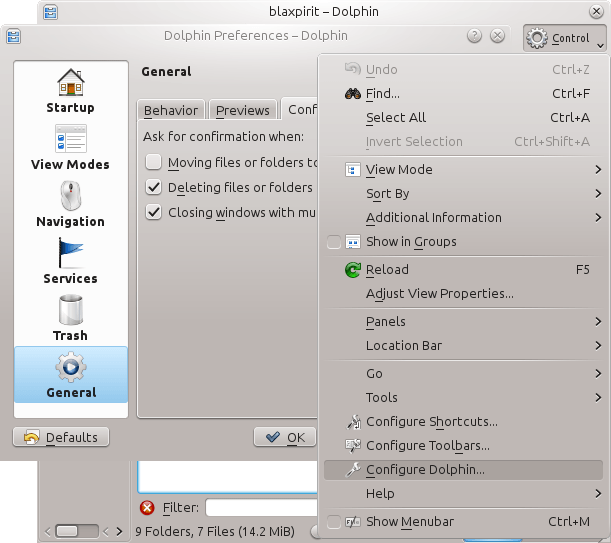
Task: Click the Configure Toolbars icon
Action: [353, 446]
